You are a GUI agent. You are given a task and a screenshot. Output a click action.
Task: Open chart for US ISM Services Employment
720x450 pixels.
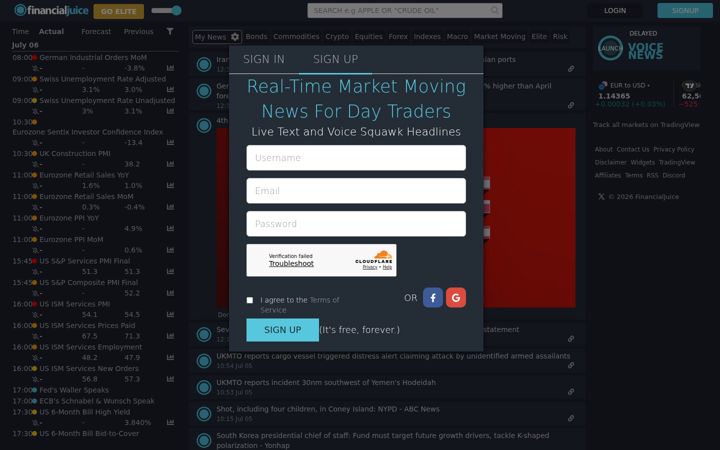click(170, 357)
